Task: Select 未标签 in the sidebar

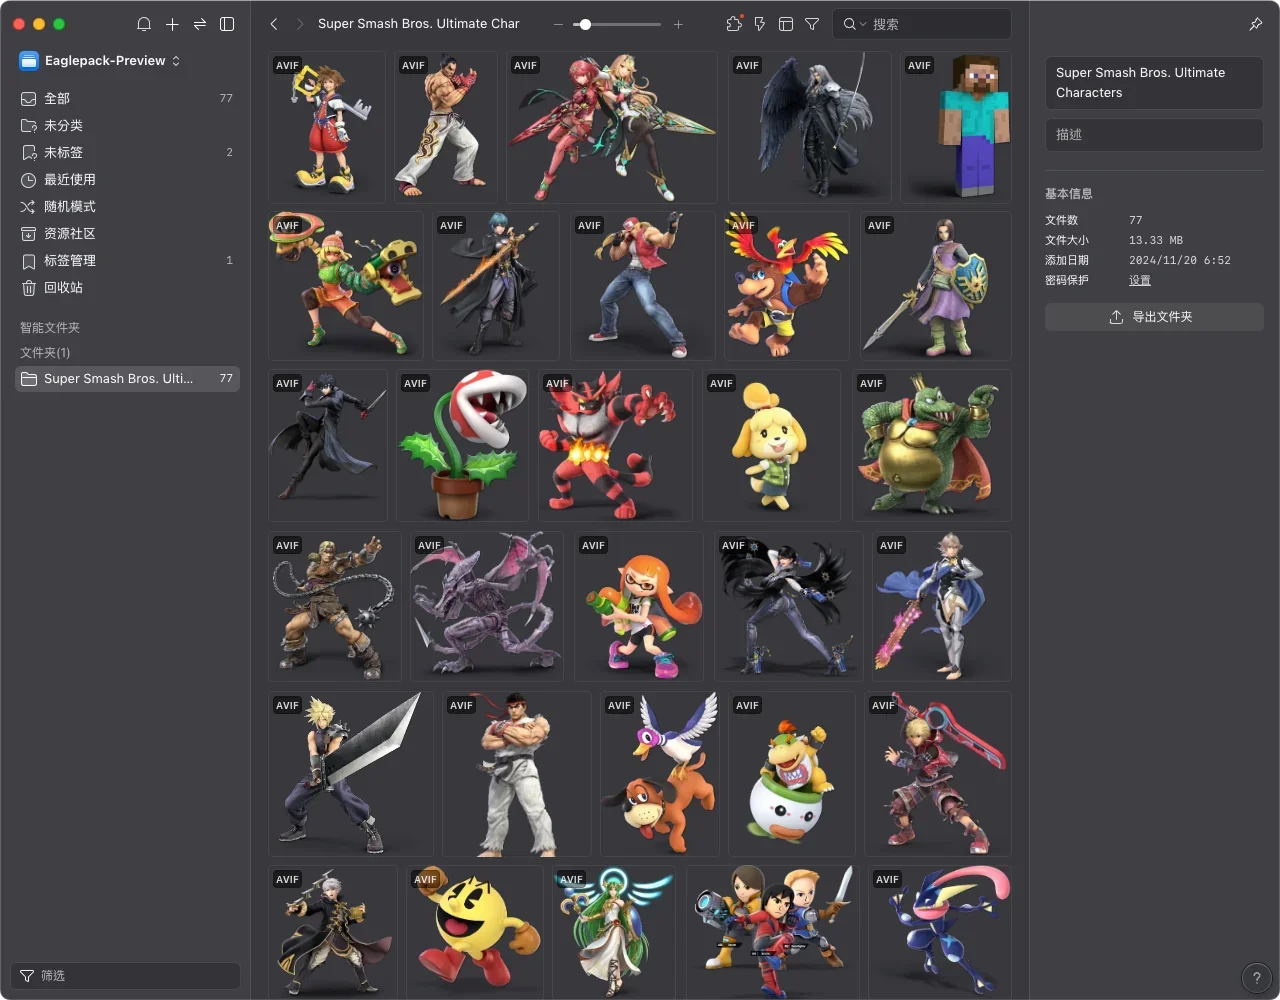Action: click(127, 152)
